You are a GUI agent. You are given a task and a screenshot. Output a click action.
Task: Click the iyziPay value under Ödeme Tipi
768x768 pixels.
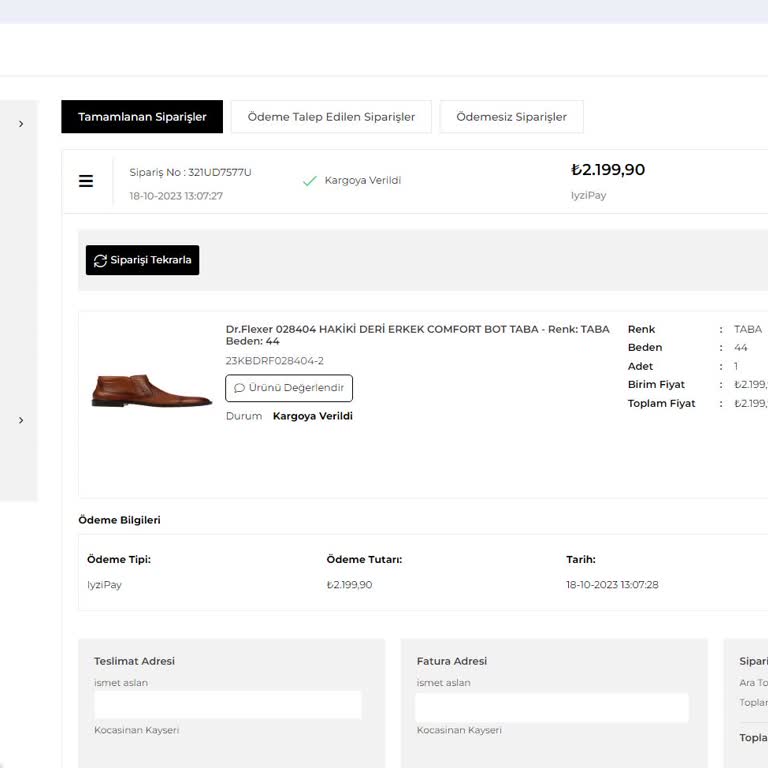point(104,585)
